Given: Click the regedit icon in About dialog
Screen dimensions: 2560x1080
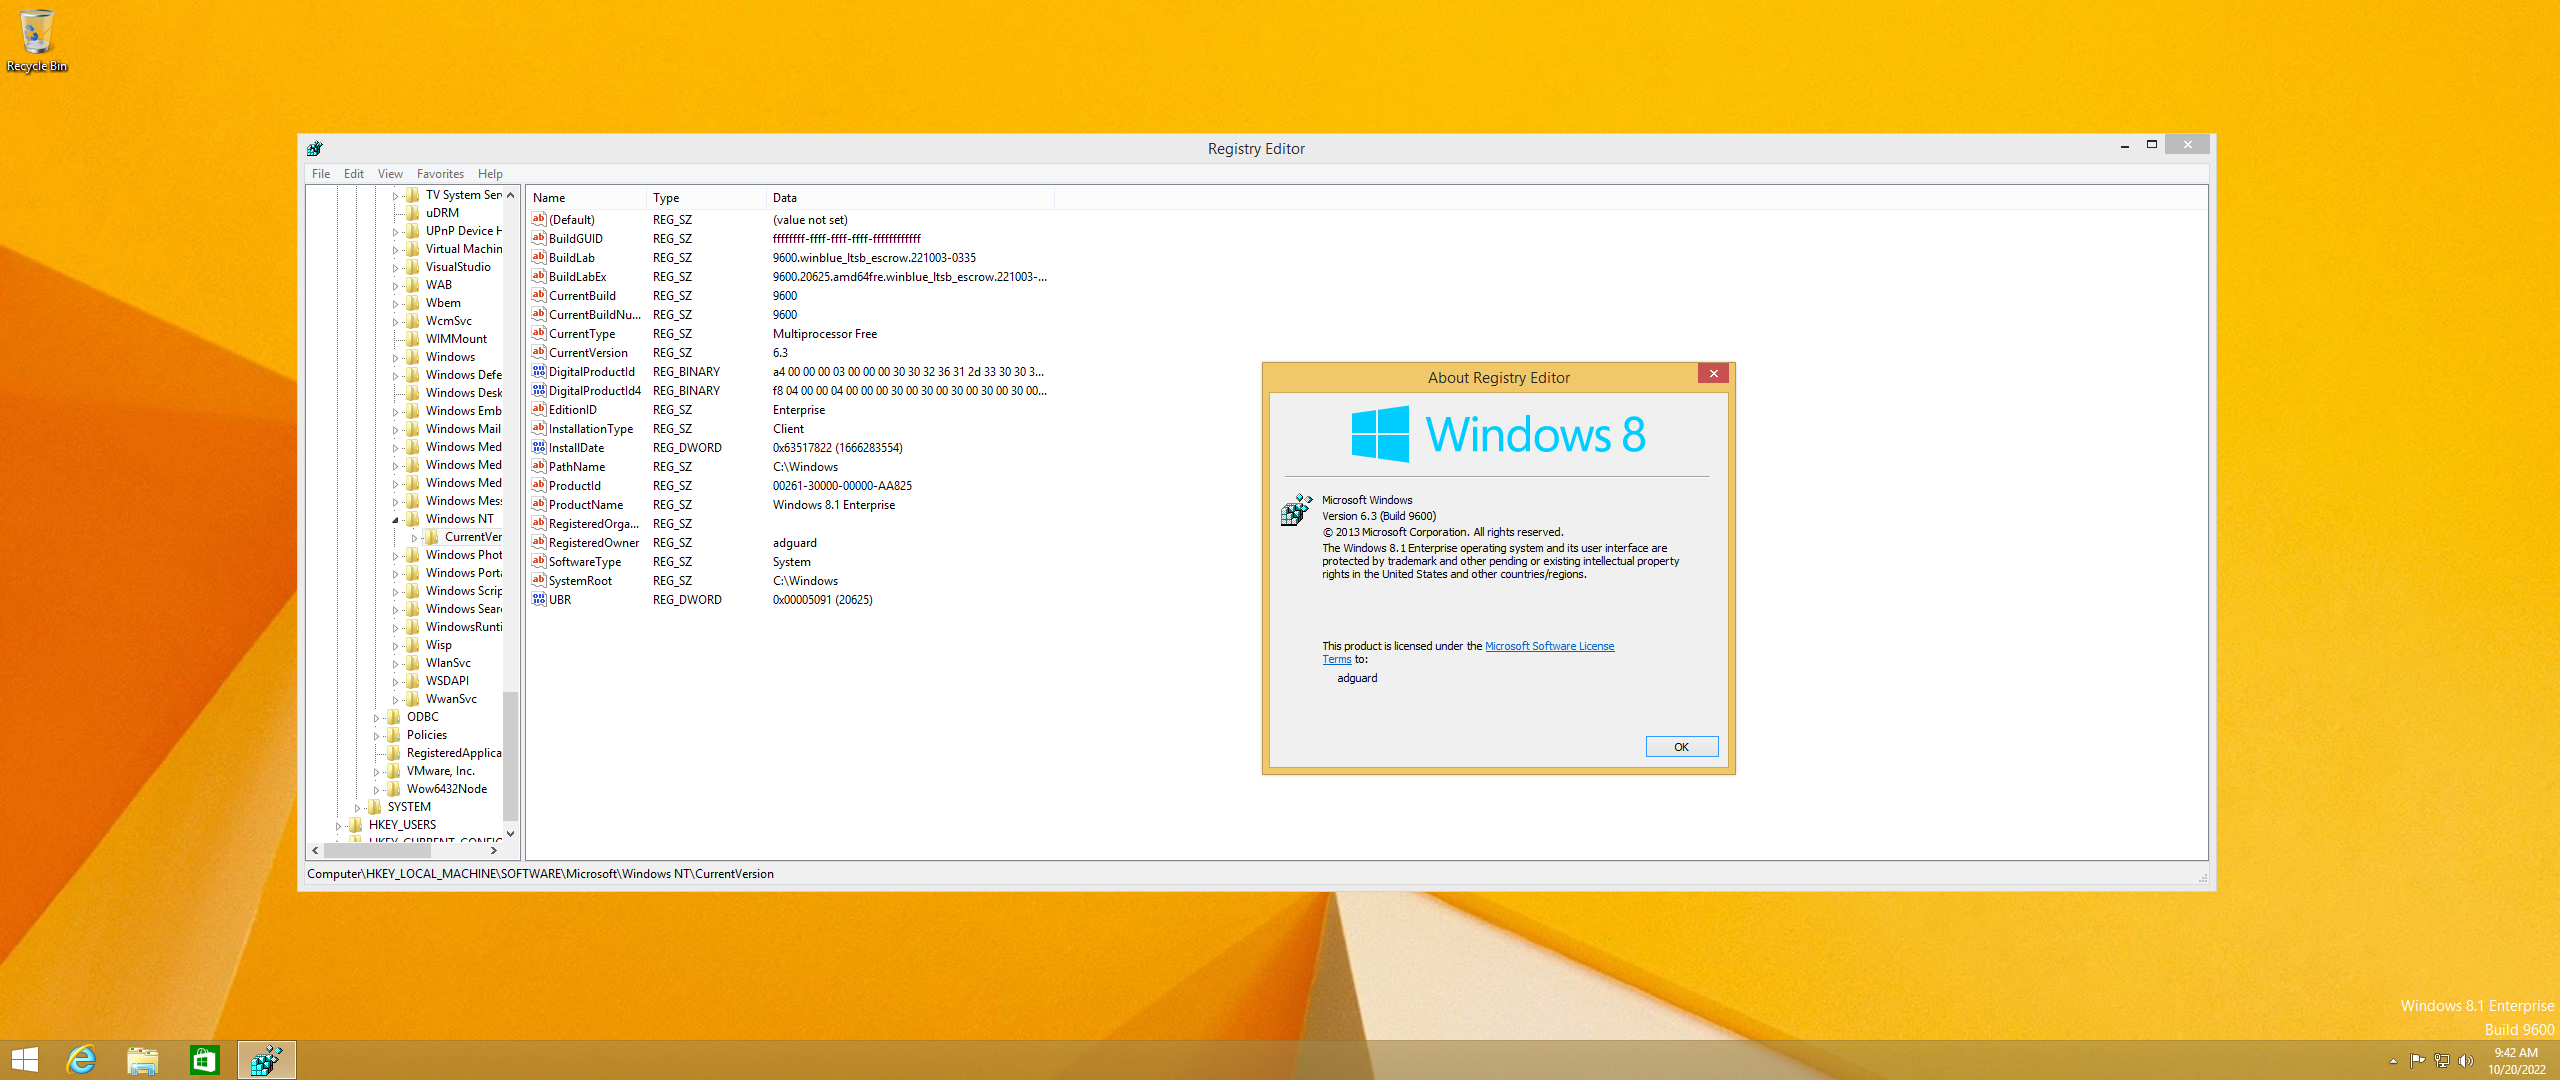Looking at the screenshot, I should coord(1296,510).
